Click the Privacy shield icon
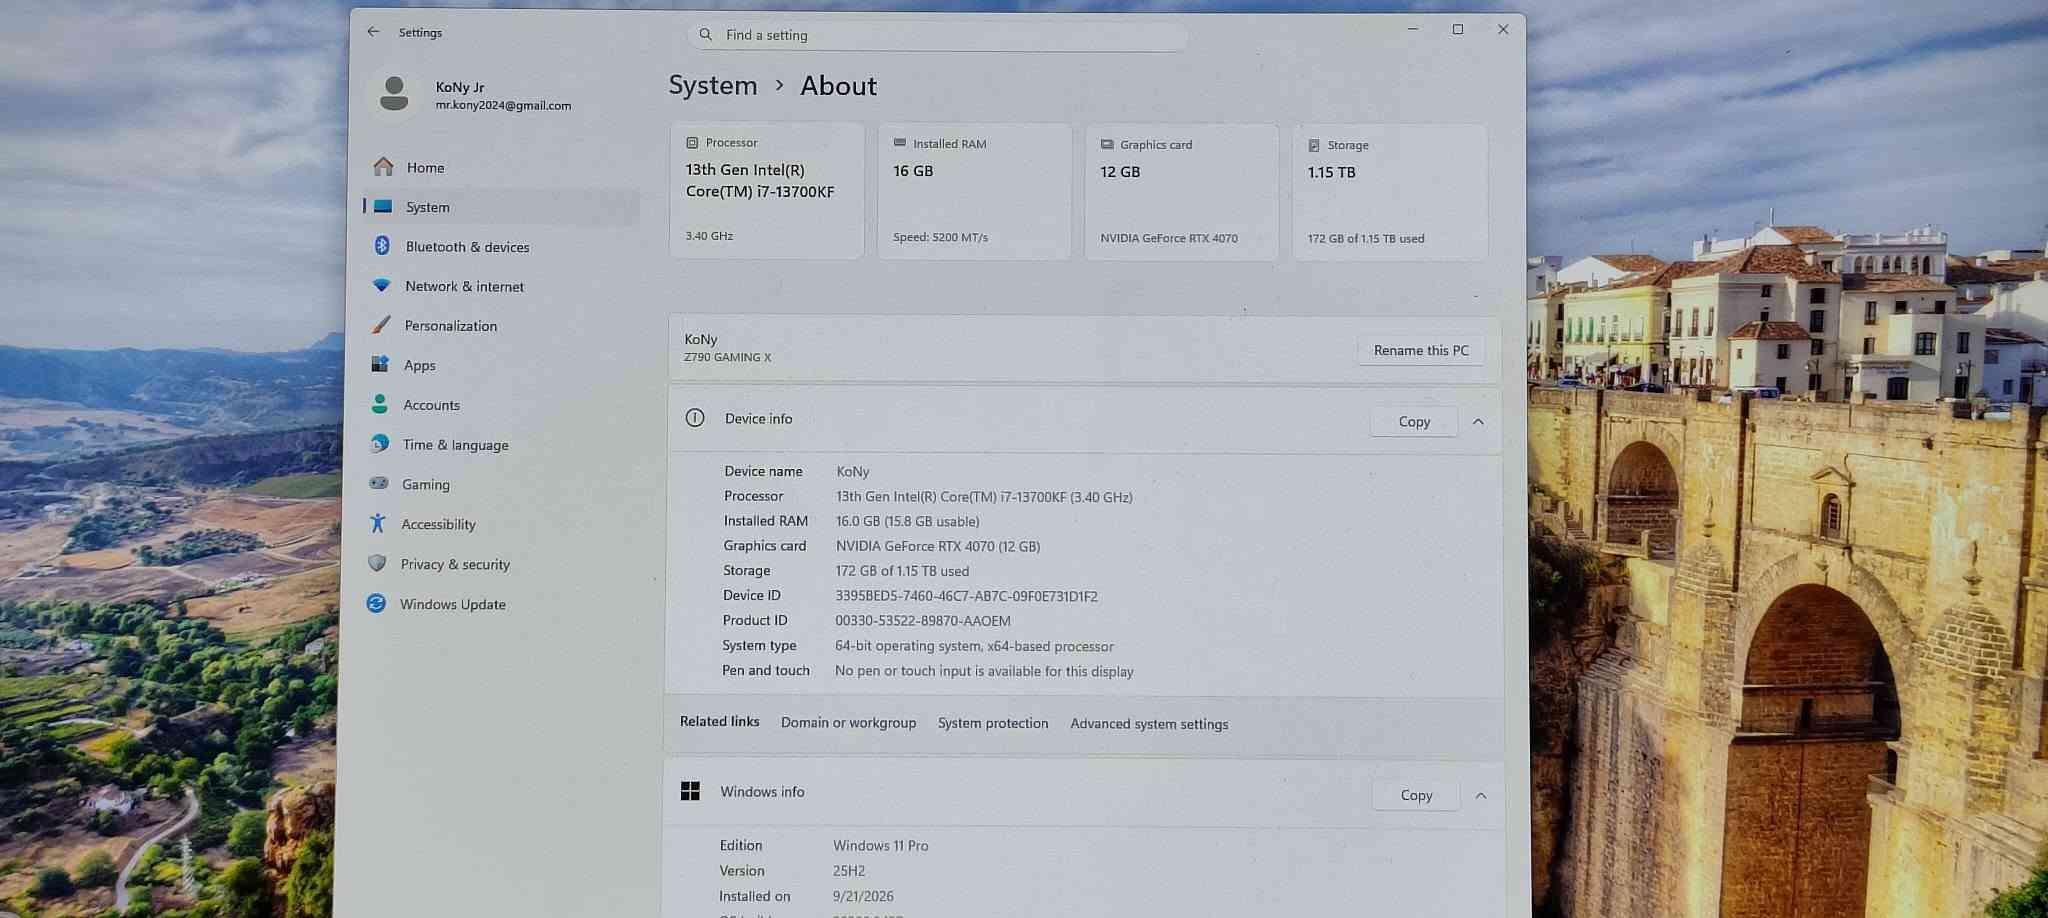Image resolution: width=2048 pixels, height=918 pixels. 376,563
